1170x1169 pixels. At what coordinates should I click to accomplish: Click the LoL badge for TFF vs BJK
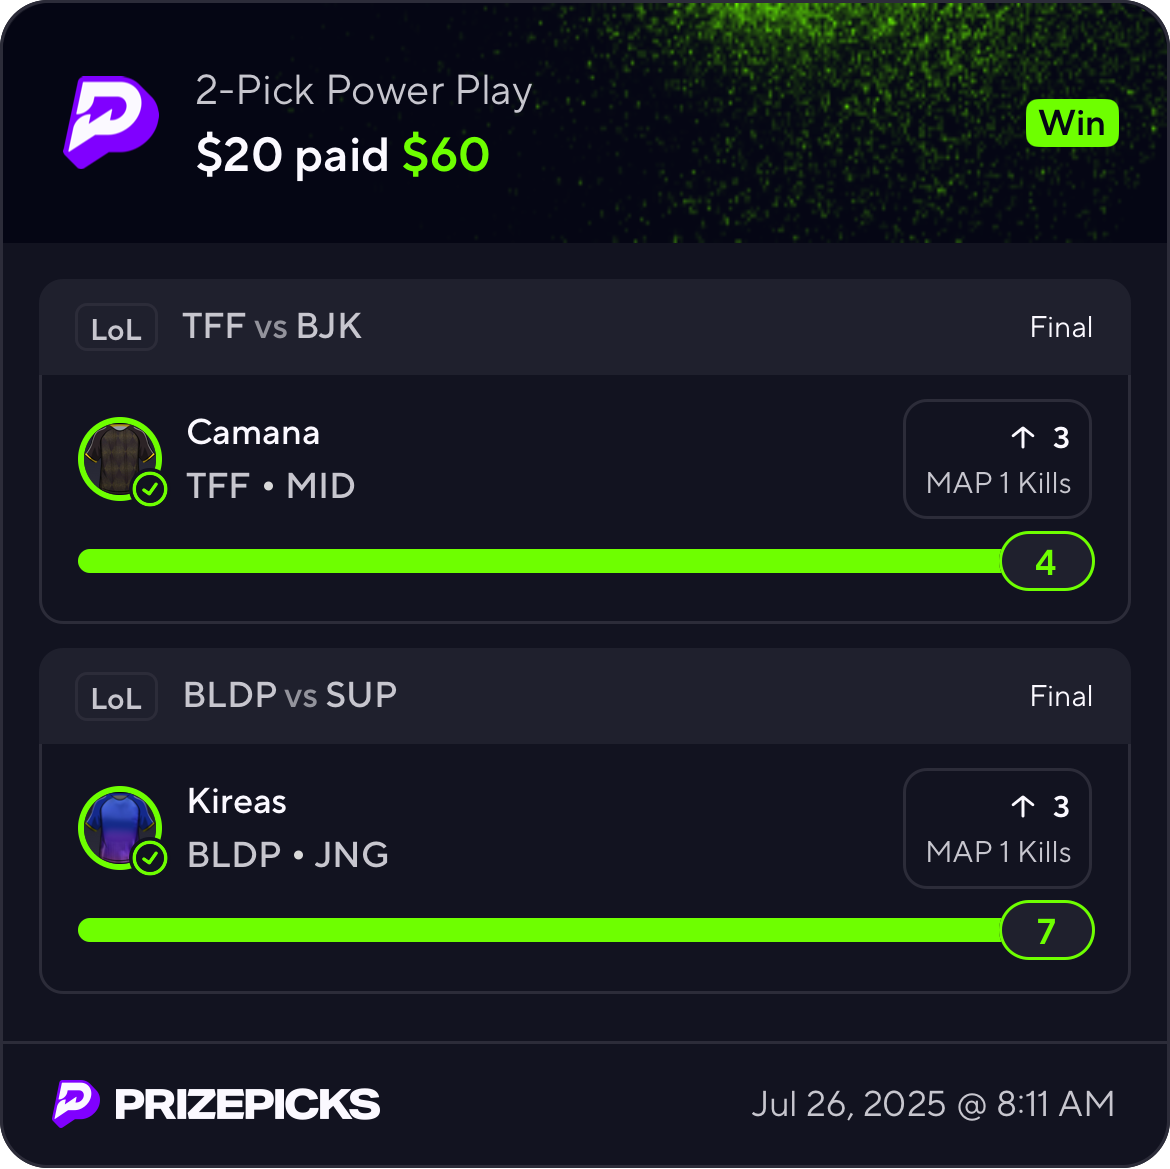[x=116, y=328]
